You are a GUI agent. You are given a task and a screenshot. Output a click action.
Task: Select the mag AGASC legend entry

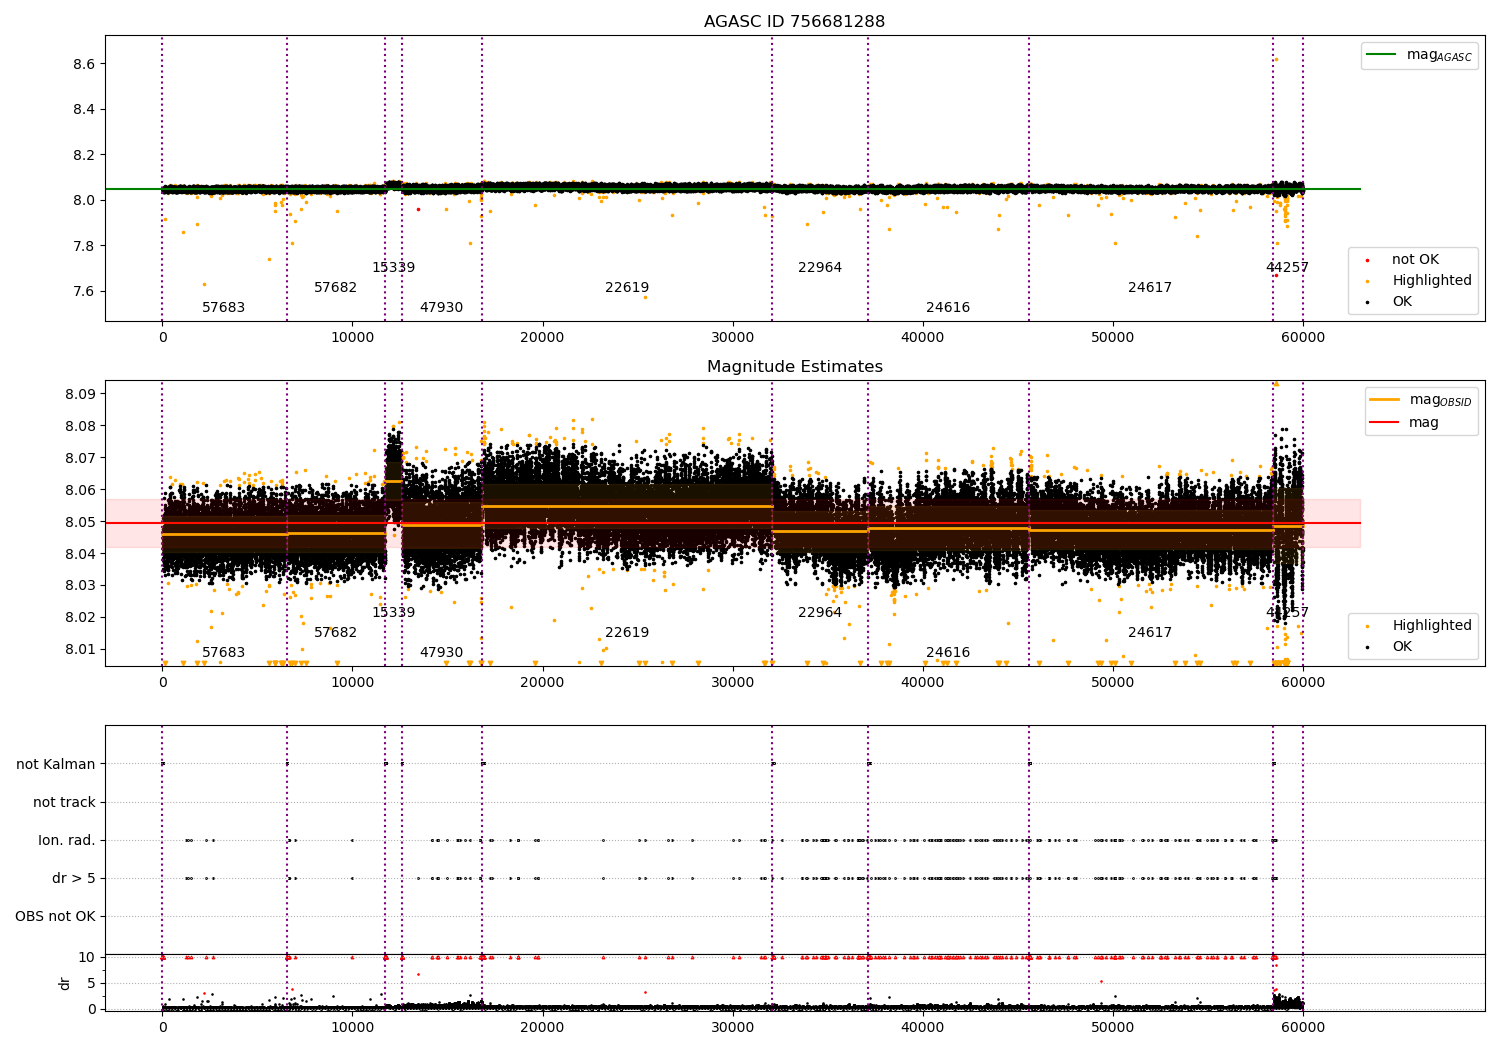pos(1419,55)
